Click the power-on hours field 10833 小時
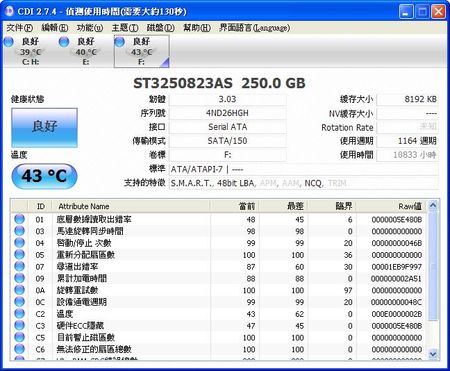The width and height of the screenshot is (450, 371). pyautogui.click(x=407, y=155)
